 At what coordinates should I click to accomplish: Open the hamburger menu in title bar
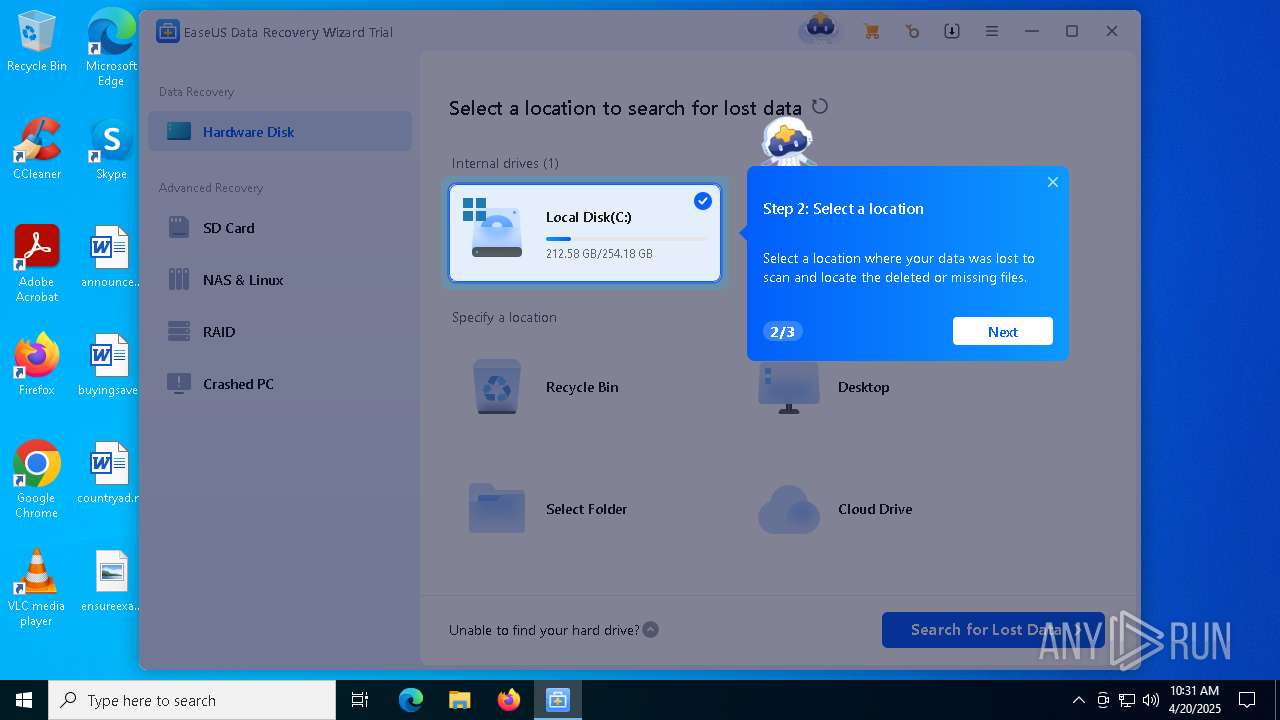[x=992, y=32]
